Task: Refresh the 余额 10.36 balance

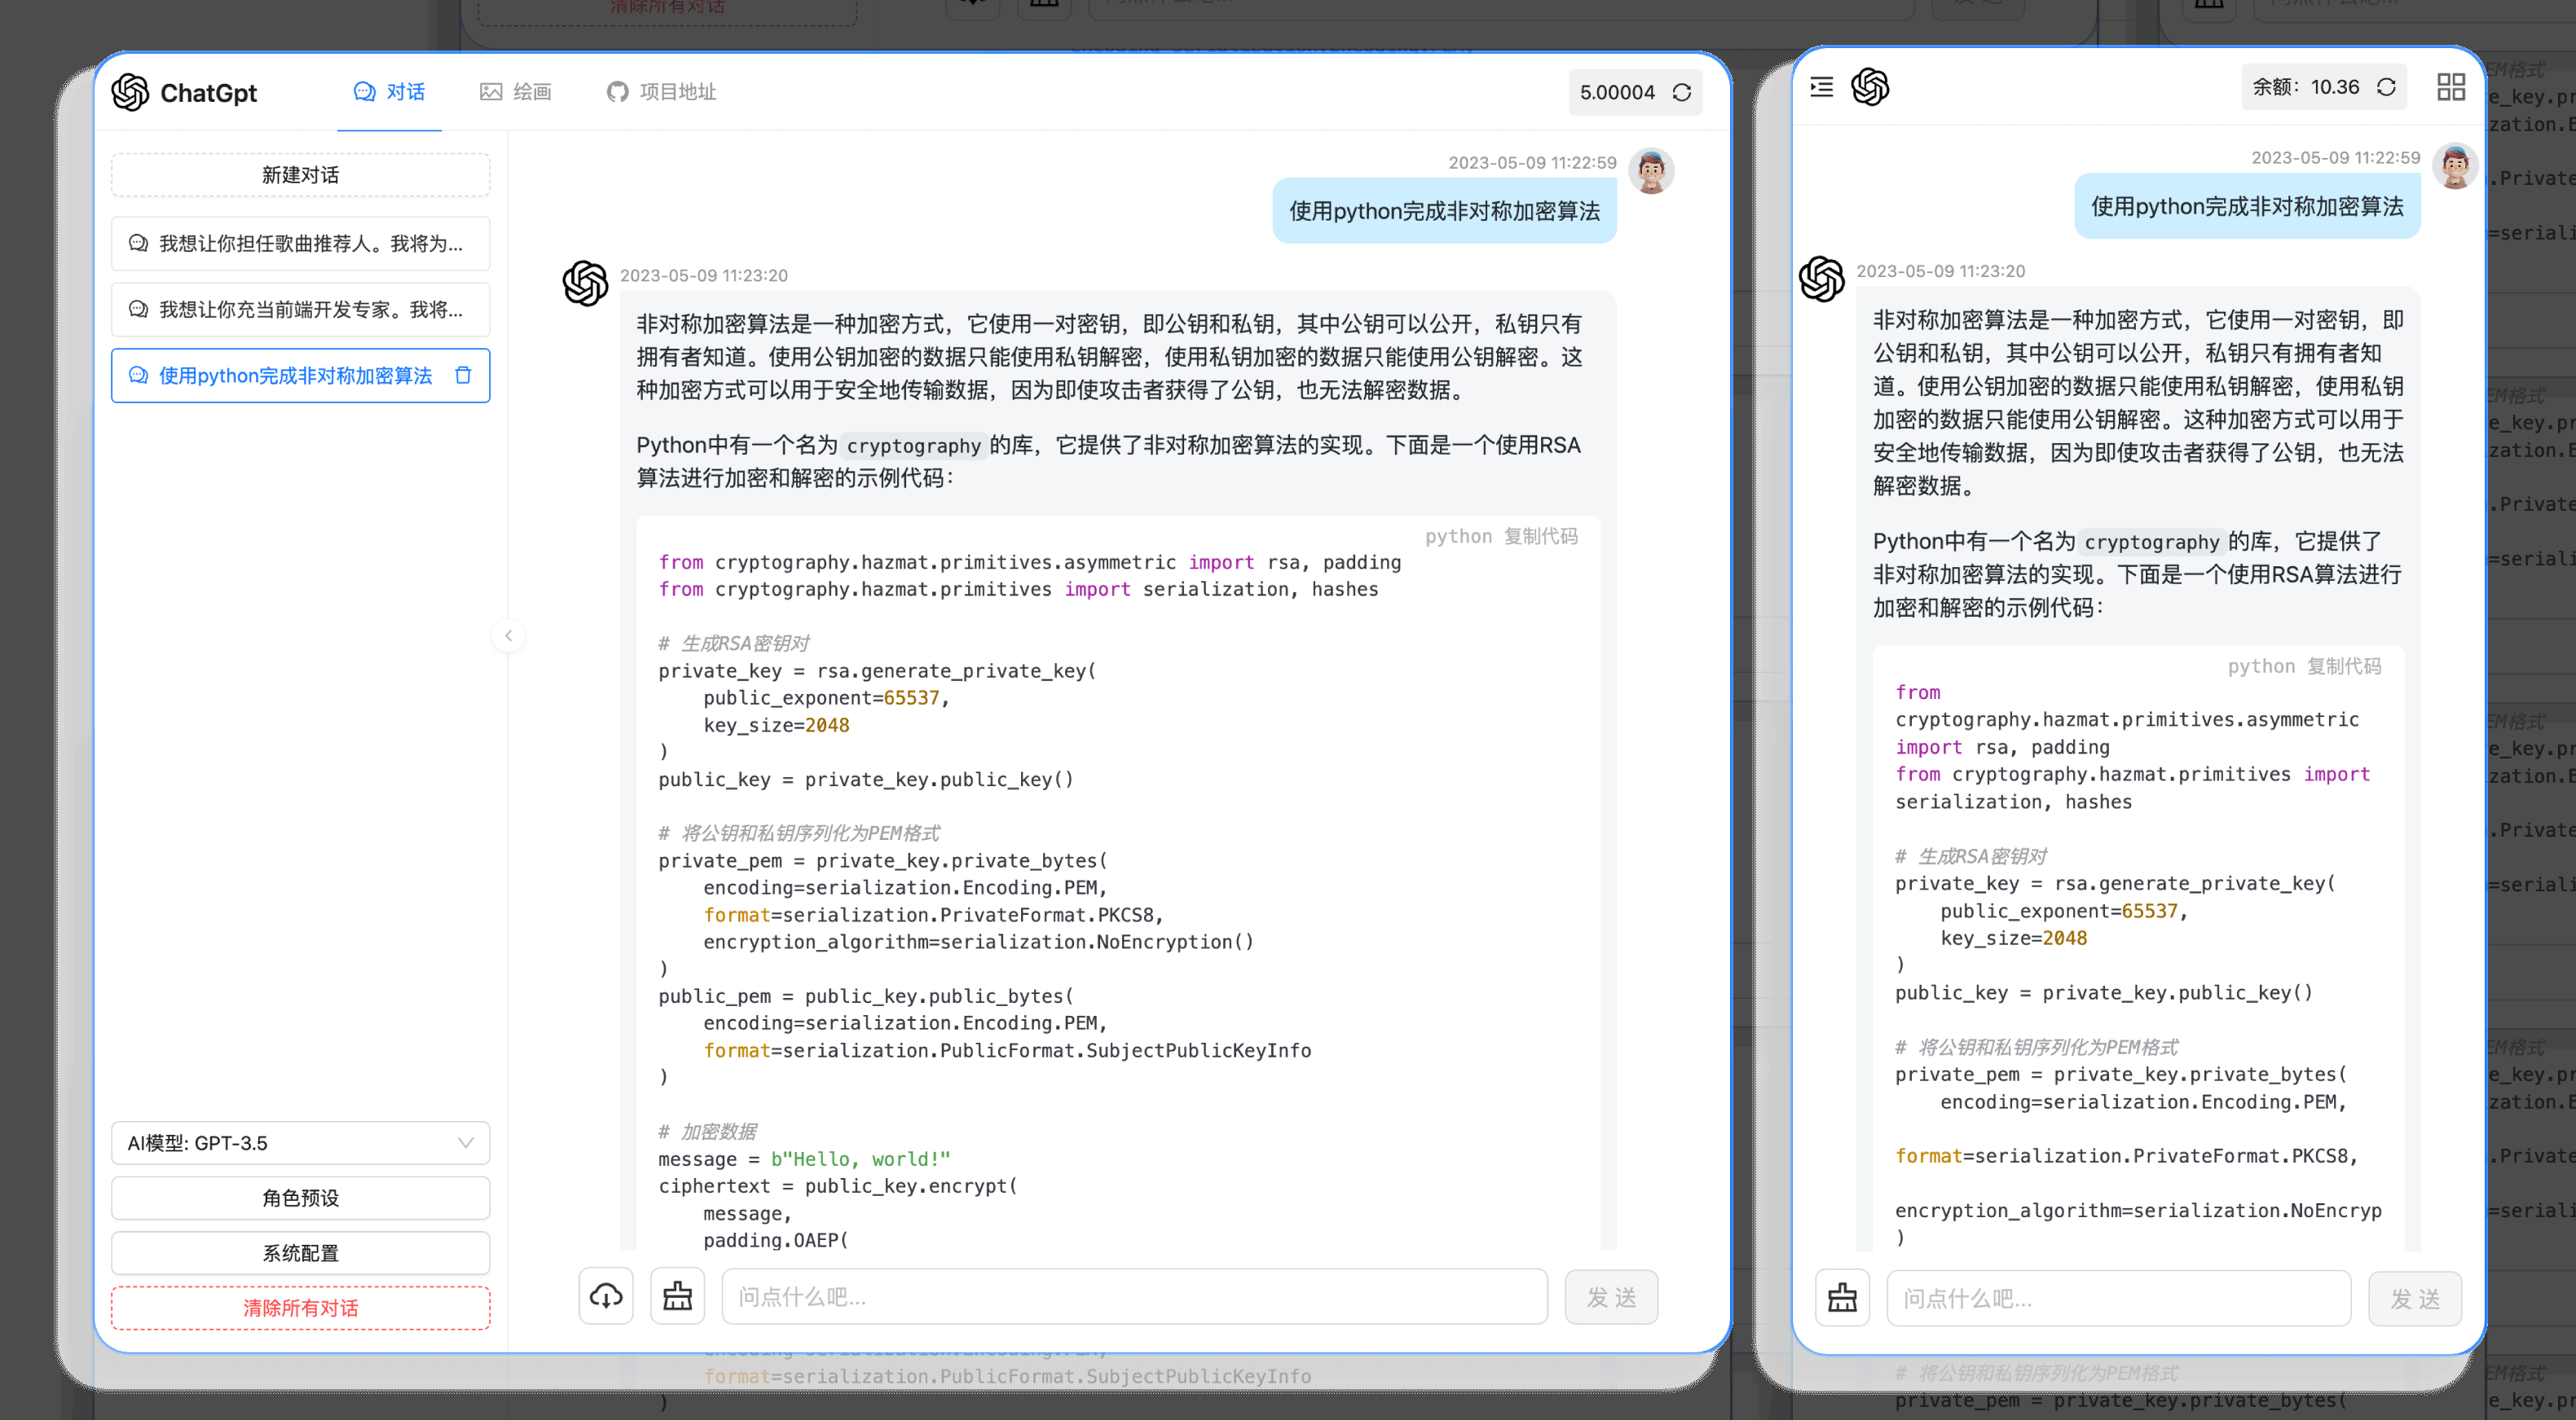Action: point(2385,87)
